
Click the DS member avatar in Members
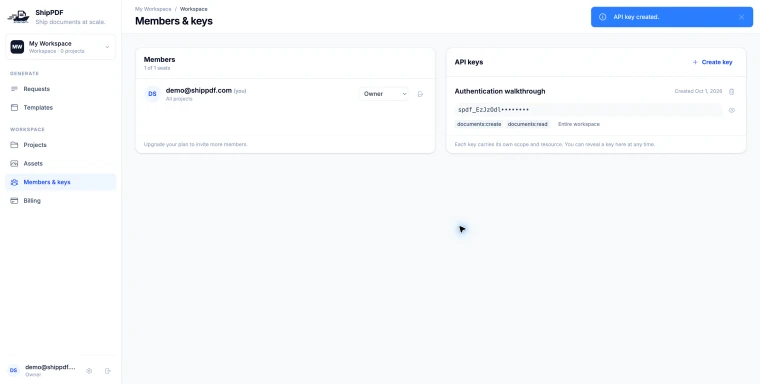tap(152, 94)
